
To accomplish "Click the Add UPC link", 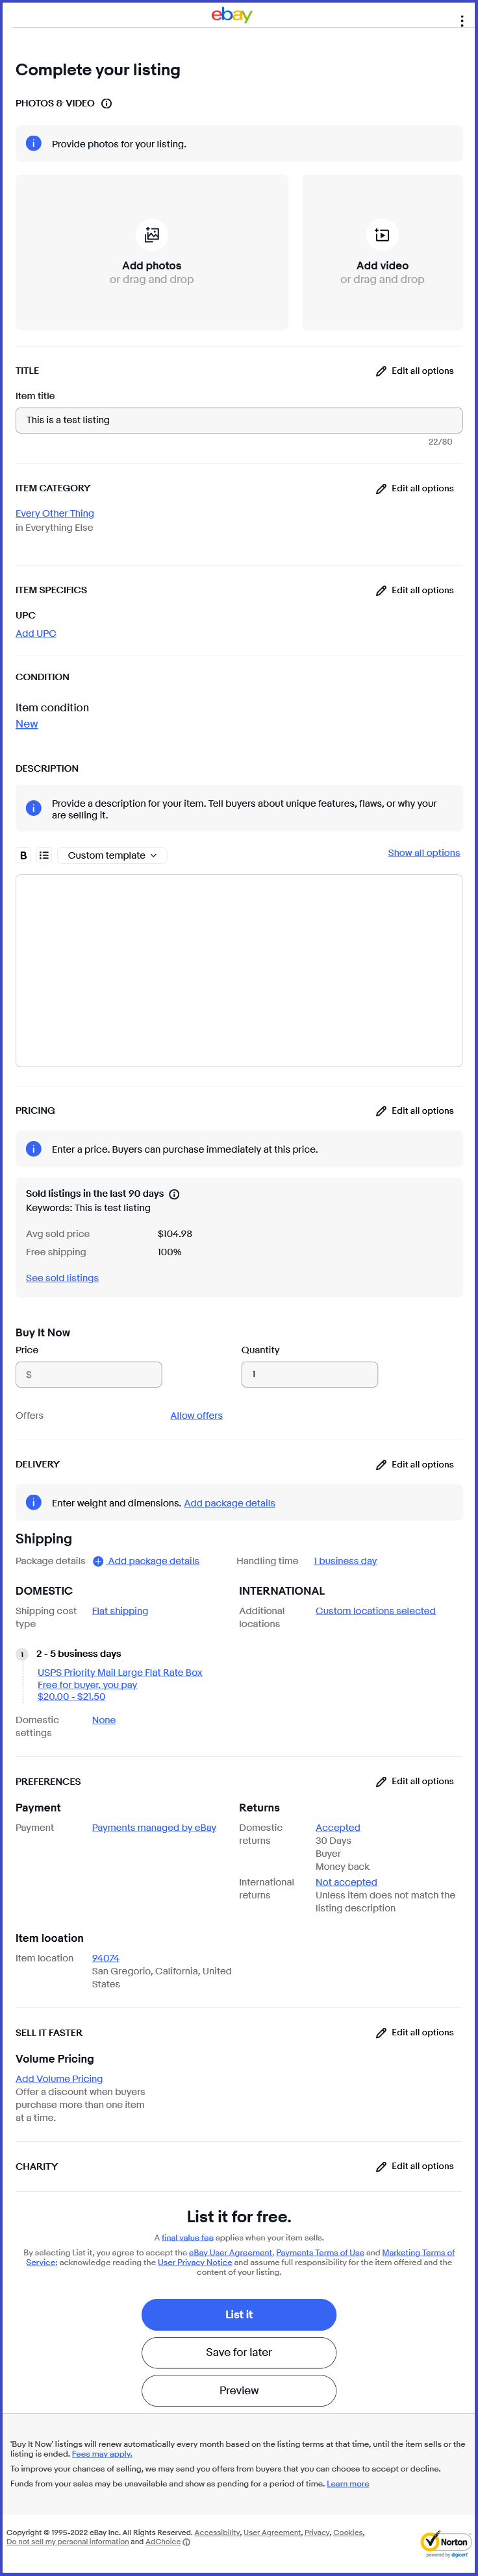I will coord(36,634).
